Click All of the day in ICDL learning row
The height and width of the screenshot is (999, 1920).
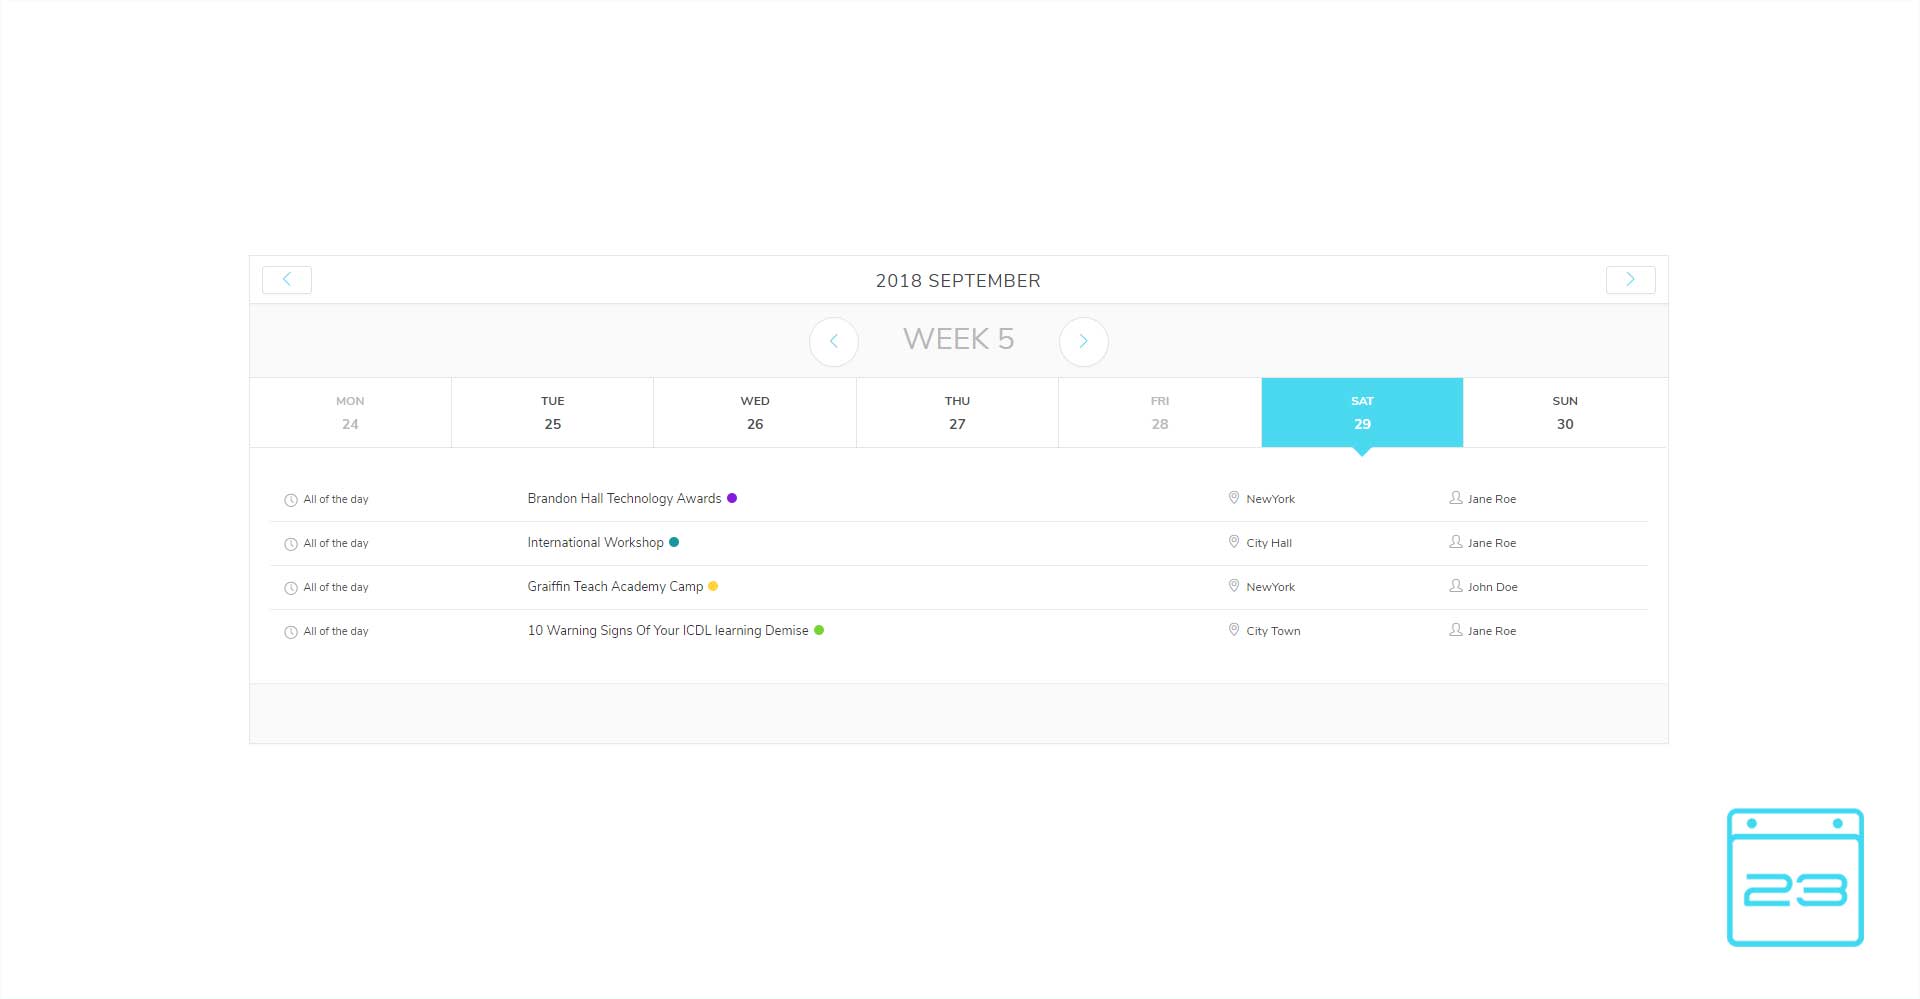336,631
